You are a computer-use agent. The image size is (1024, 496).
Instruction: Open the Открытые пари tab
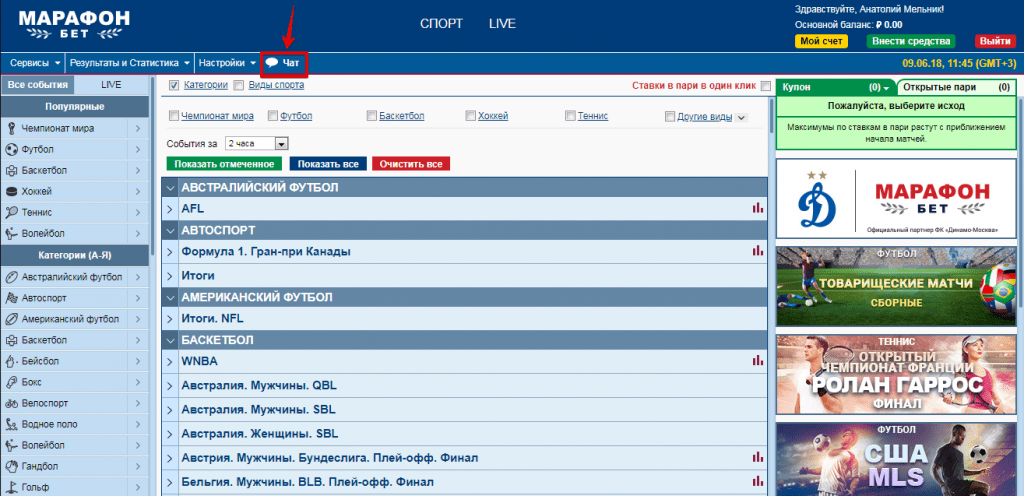point(928,87)
